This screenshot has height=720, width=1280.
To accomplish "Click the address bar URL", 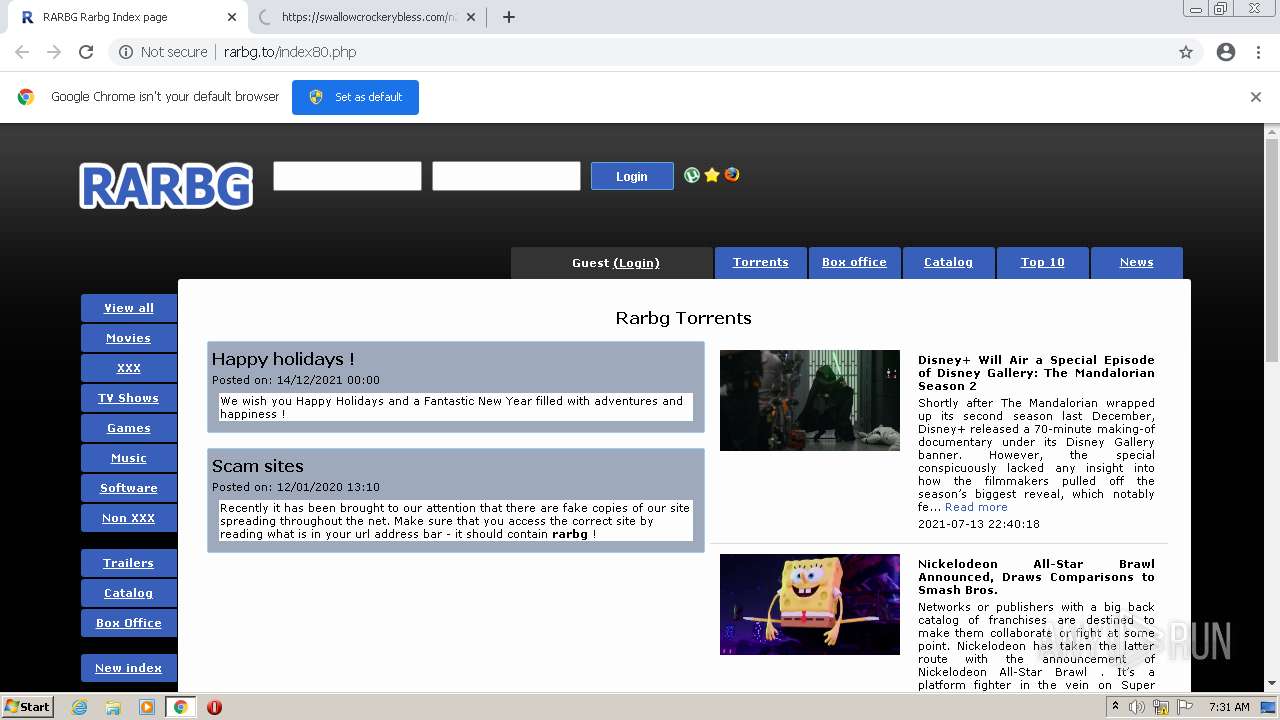I will click(290, 52).
